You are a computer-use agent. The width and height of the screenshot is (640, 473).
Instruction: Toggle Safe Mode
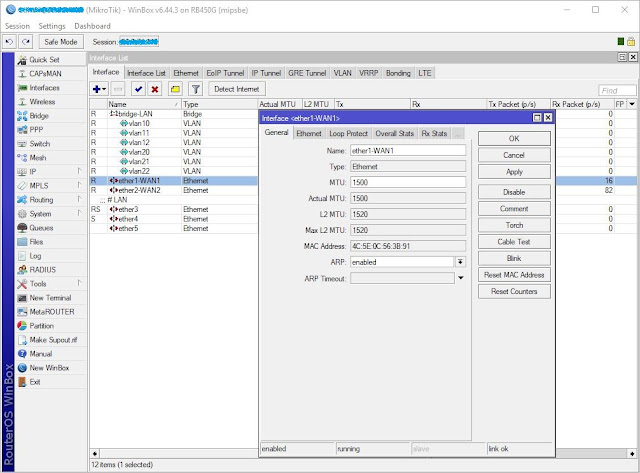(61, 42)
